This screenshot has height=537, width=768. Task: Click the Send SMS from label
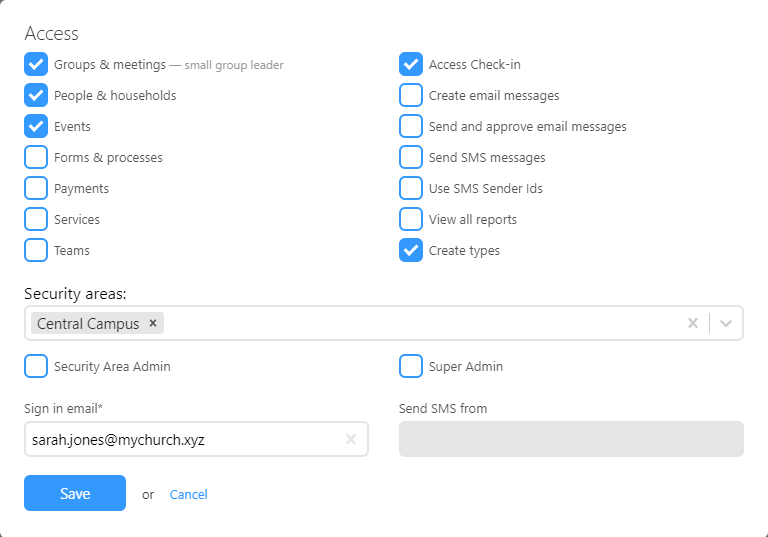[x=443, y=409]
